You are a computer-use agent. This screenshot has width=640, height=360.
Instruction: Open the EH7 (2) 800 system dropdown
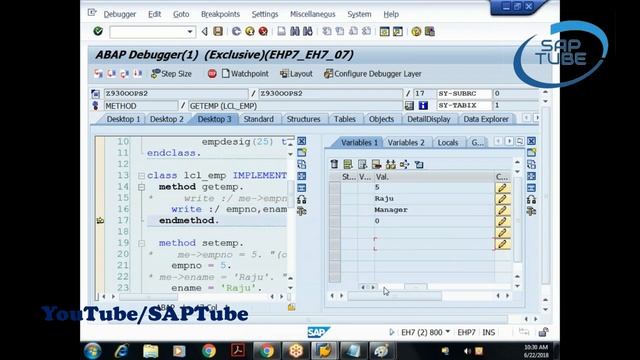click(x=448, y=332)
